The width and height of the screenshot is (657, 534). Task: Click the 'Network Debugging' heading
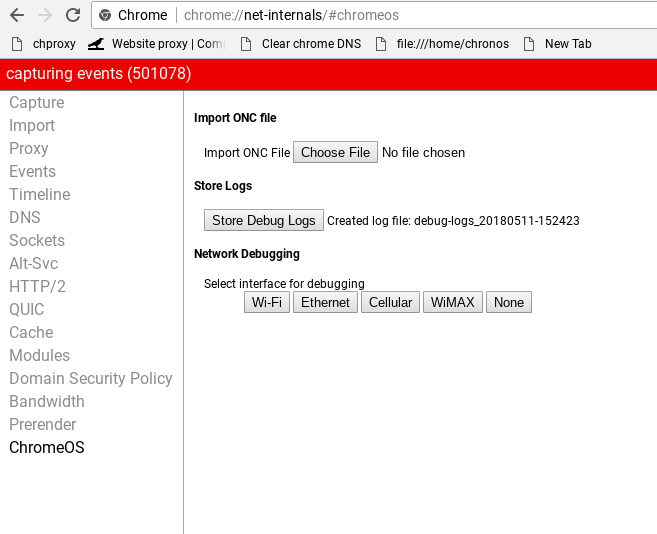(x=247, y=254)
